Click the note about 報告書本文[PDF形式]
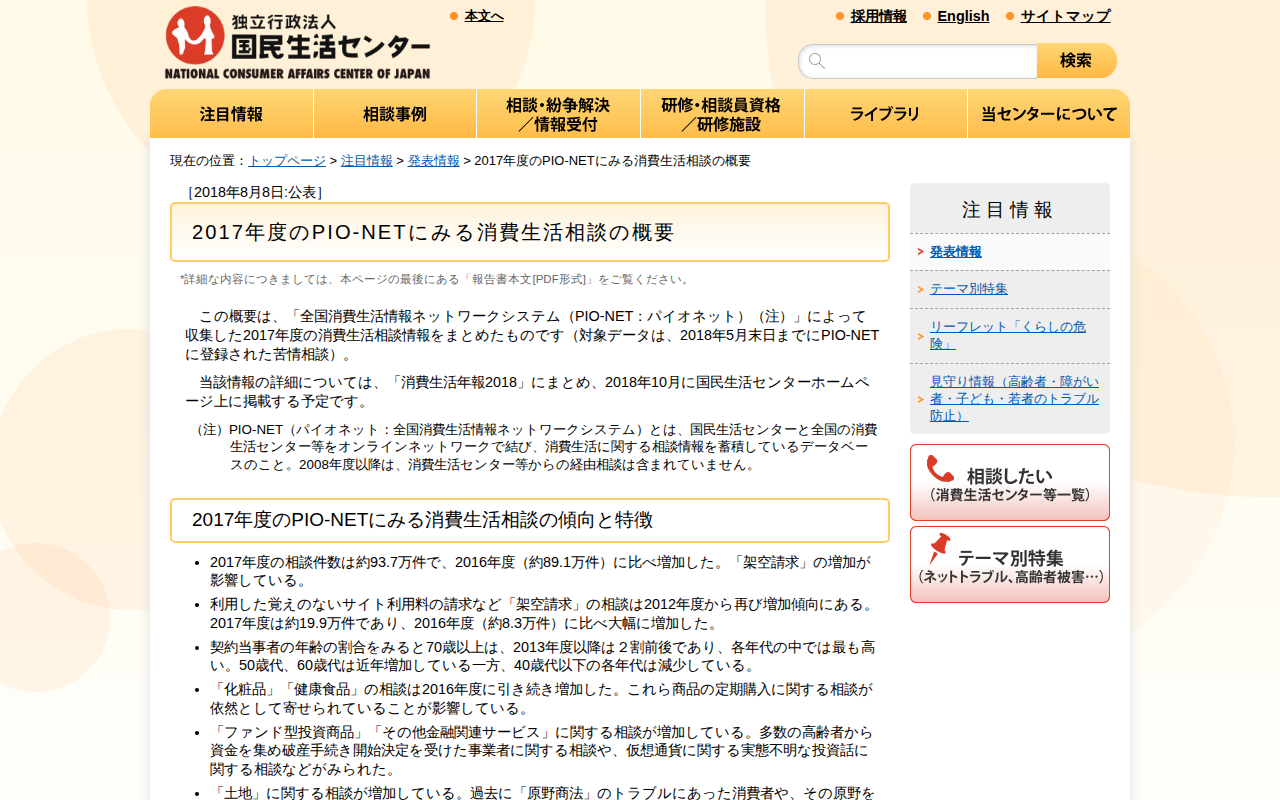The width and height of the screenshot is (1280, 800). (437, 279)
